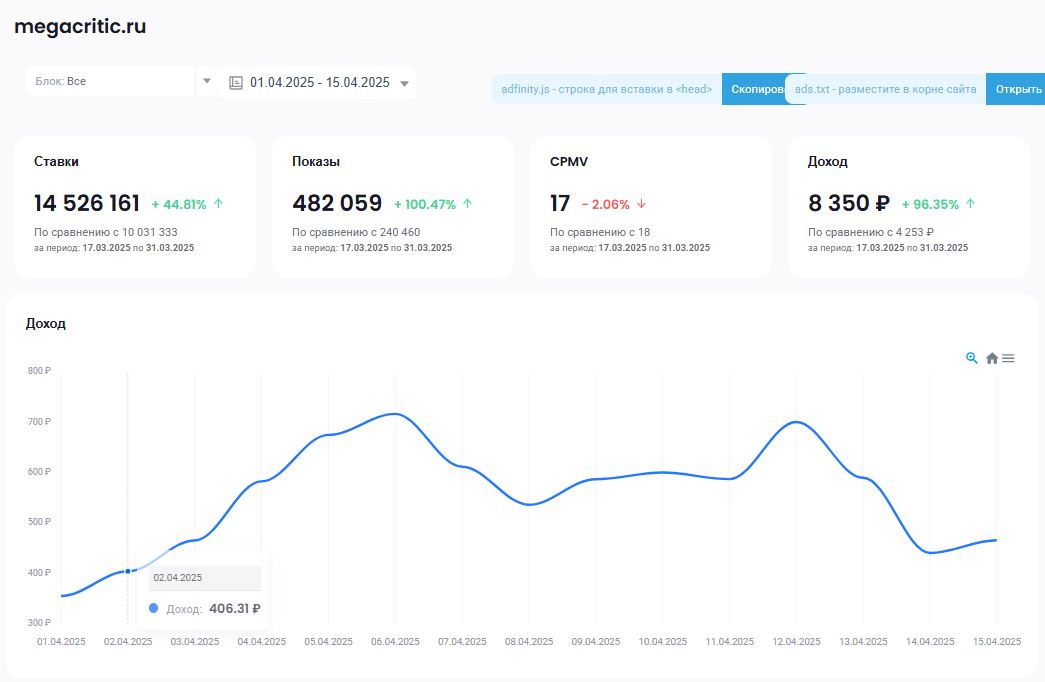Click the chart peak at 12.04.2025
1045x682 pixels.
[x=796, y=422]
